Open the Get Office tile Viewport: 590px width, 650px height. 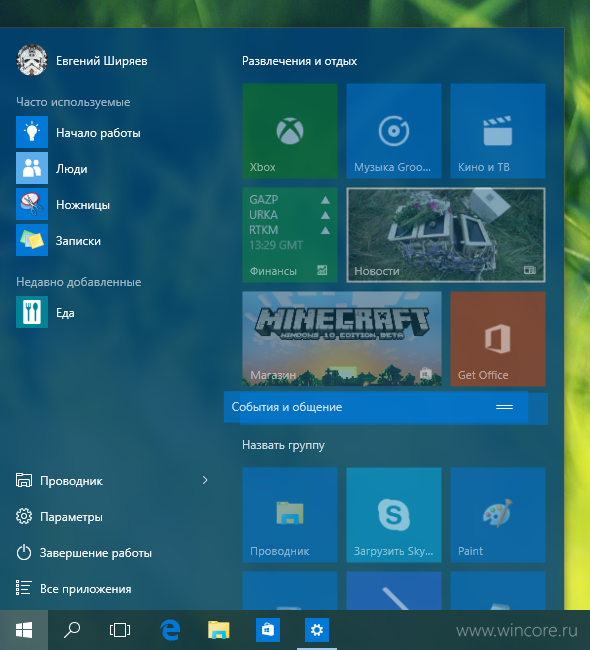click(x=498, y=339)
